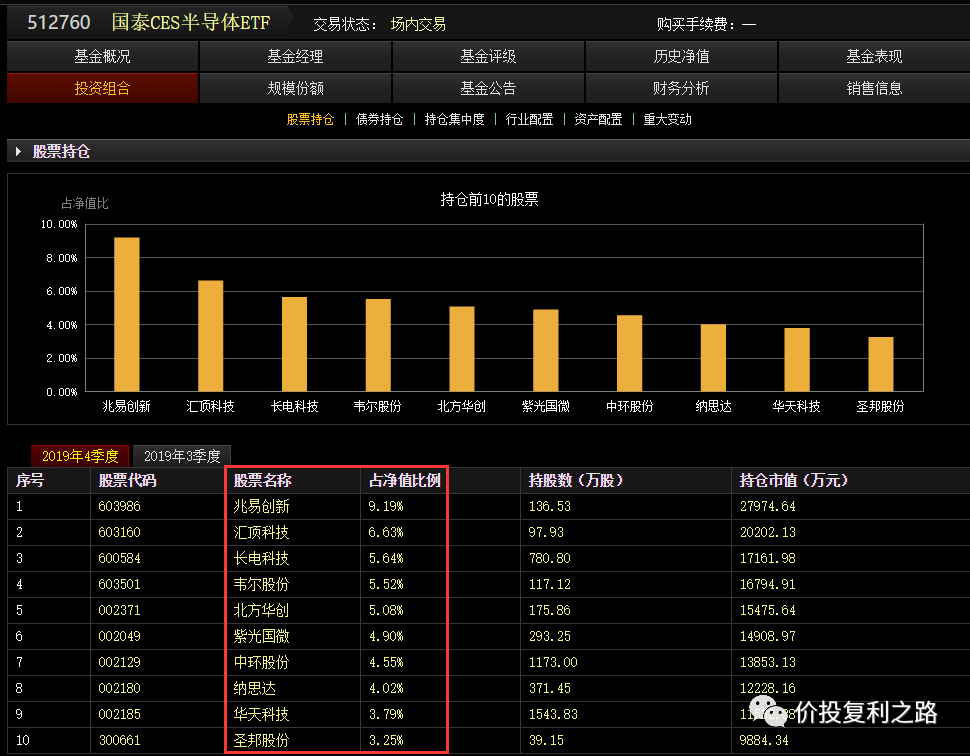The height and width of the screenshot is (756, 970).
Task: Open the 基金经理 tab
Action: click(x=295, y=56)
